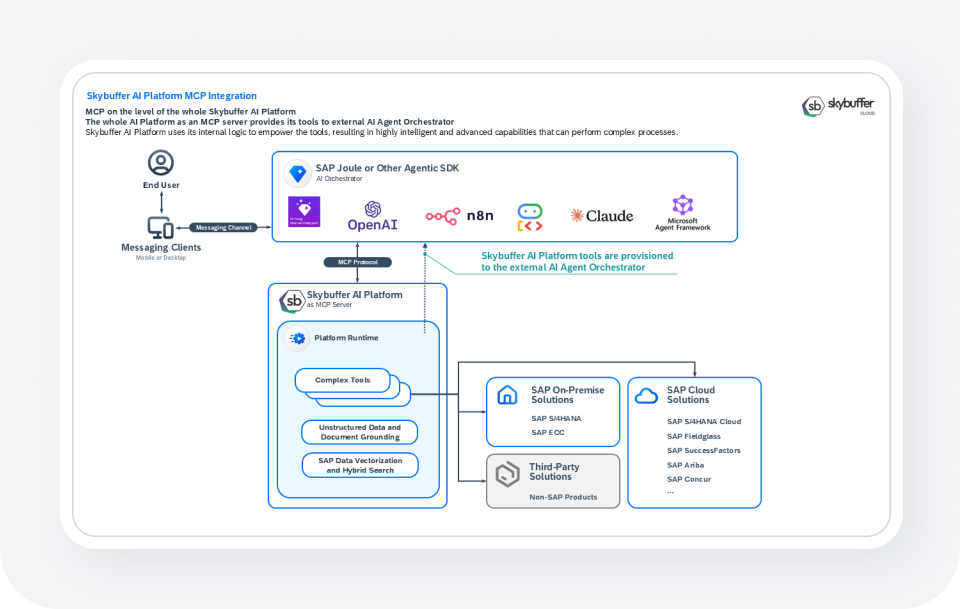Select the n8n workflow logo
Screen dimensions: 960x609
pos(459,215)
